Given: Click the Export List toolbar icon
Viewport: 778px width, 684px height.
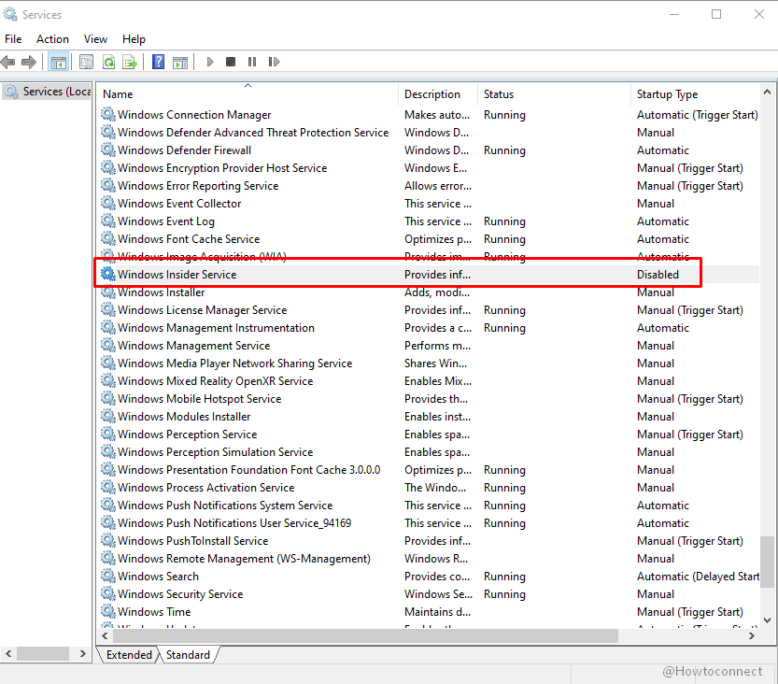Looking at the screenshot, I should click(130, 62).
